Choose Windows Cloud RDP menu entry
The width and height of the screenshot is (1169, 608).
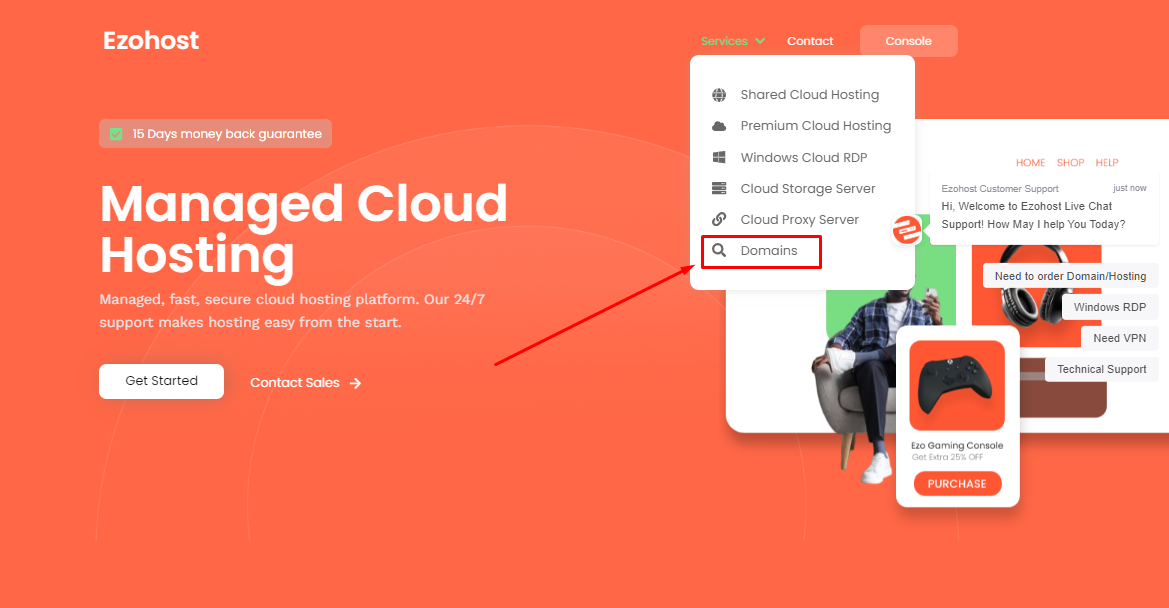pyautogui.click(x=804, y=157)
